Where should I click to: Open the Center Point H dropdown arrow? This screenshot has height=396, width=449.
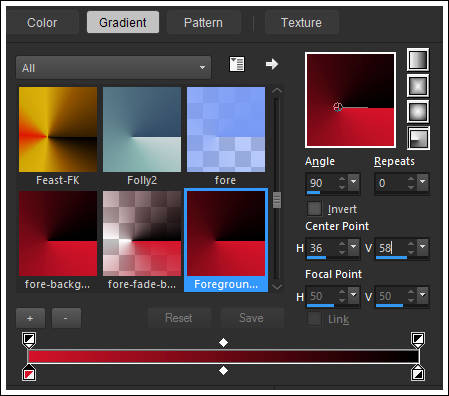point(354,247)
